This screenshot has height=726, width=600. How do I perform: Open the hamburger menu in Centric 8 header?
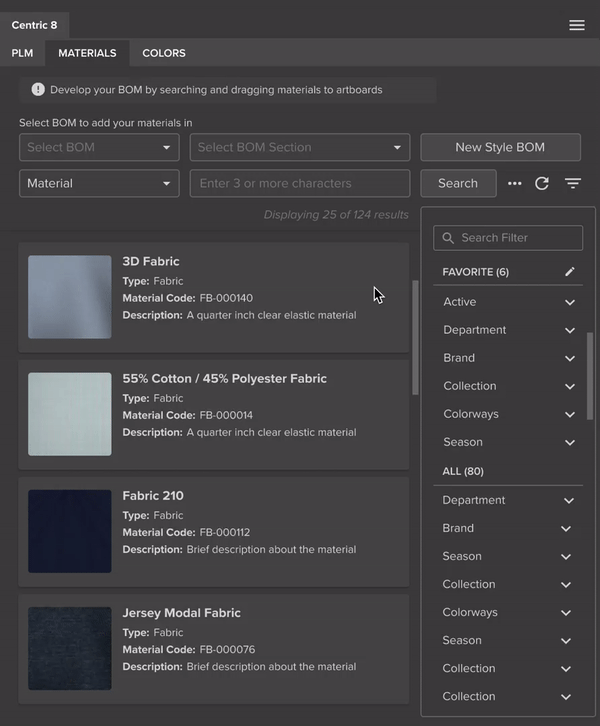pyautogui.click(x=577, y=25)
